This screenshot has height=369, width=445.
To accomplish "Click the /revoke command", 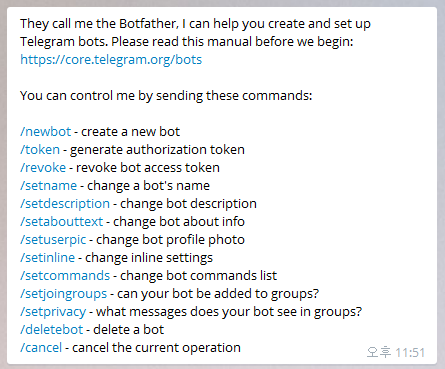I will 43,168.
